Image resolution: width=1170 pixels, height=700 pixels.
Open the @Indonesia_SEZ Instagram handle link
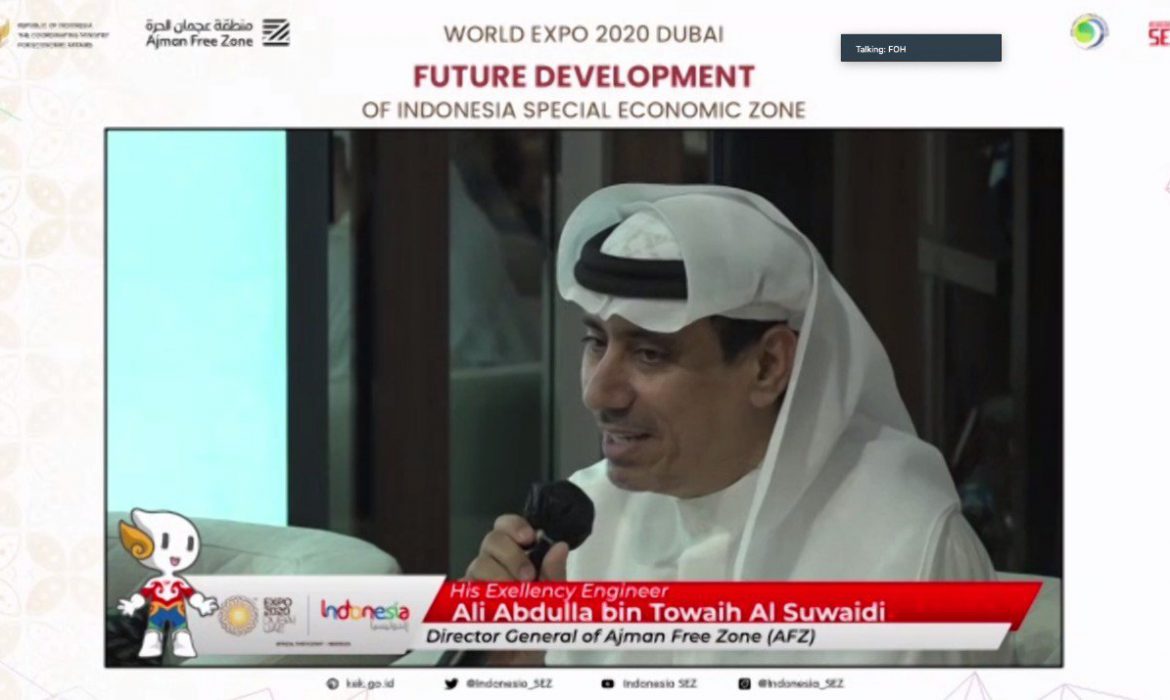click(x=800, y=684)
